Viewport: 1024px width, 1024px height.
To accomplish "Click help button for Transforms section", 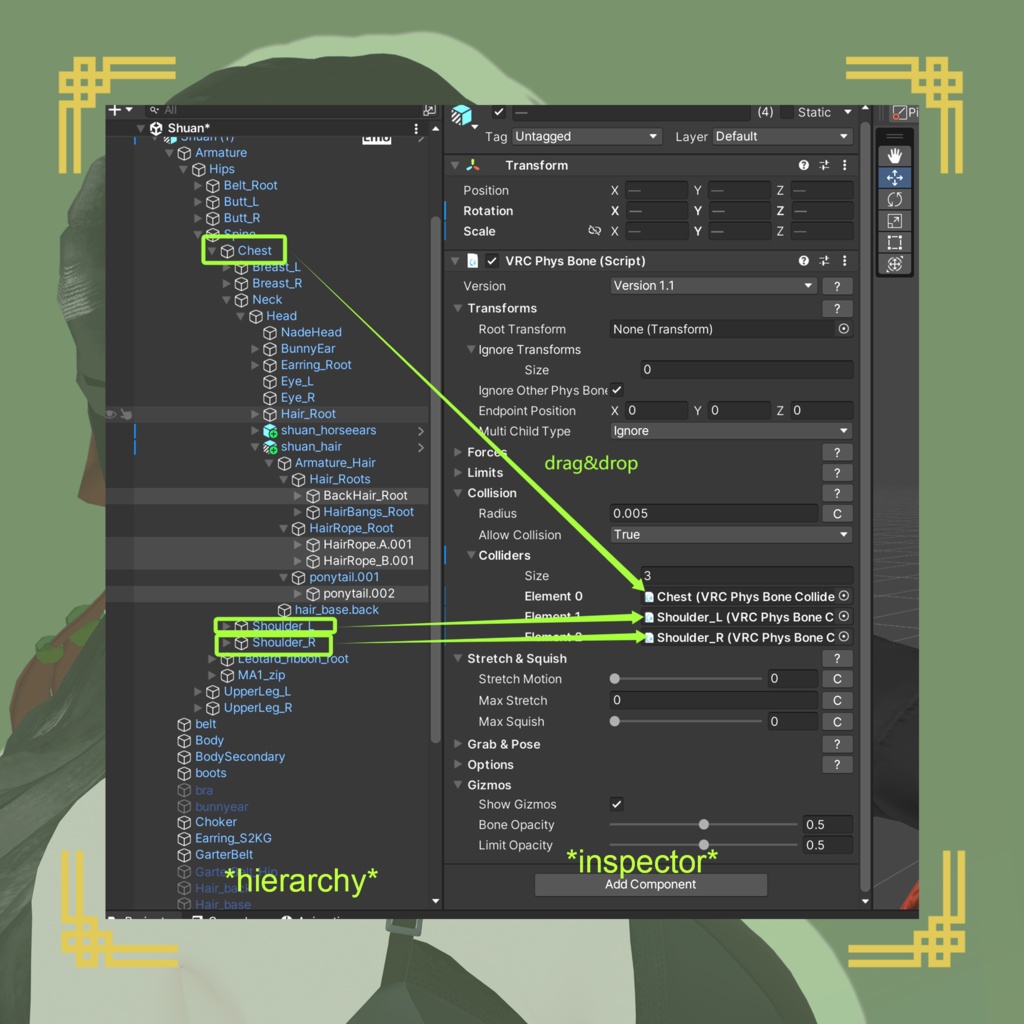I will [837, 308].
